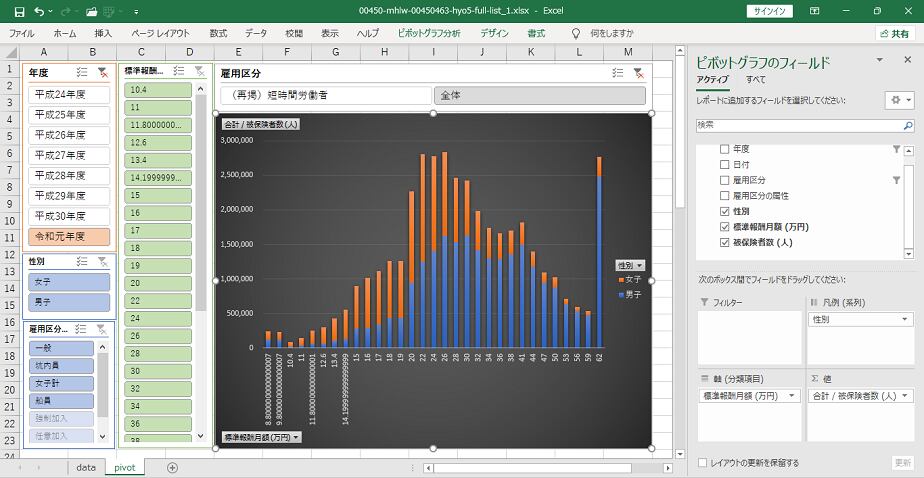Enable レイアウトの更新を保留する checkbox
The image size is (924, 478).
click(703, 463)
